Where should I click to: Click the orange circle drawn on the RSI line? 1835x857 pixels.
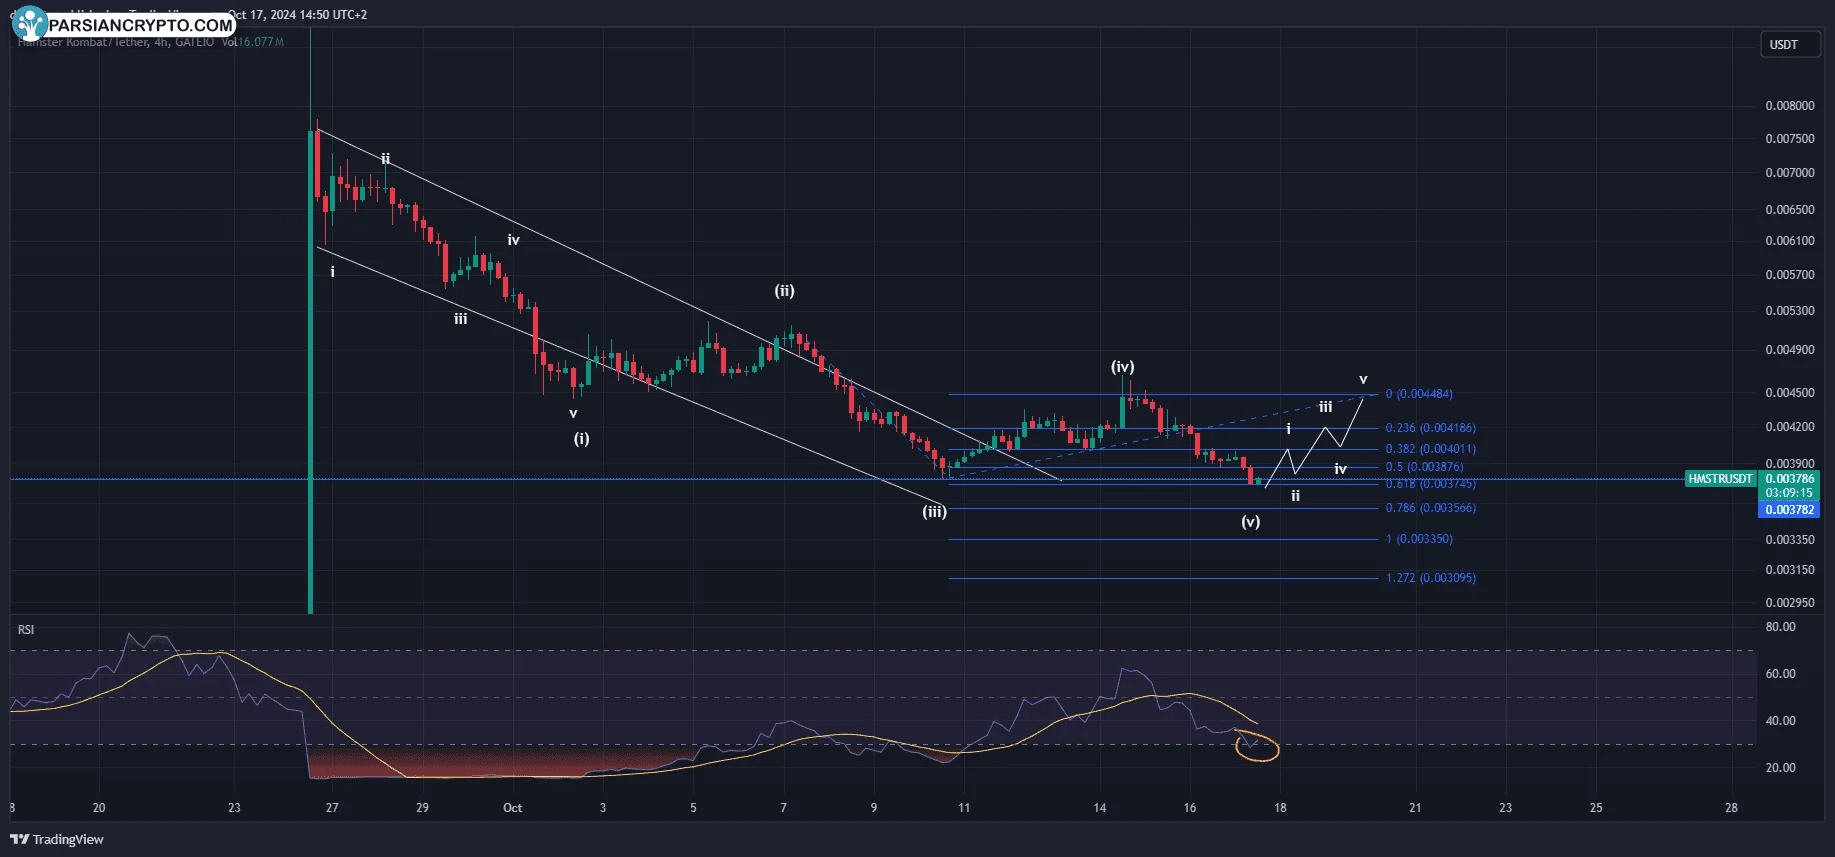(1257, 747)
